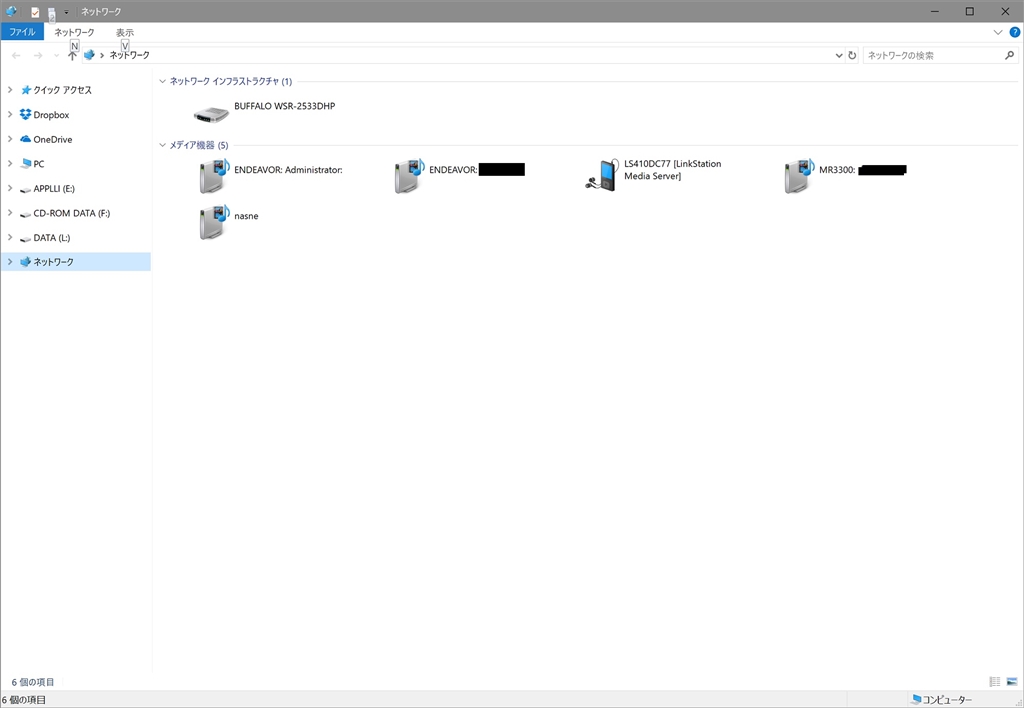Click the network icon in address bar

coord(89,56)
